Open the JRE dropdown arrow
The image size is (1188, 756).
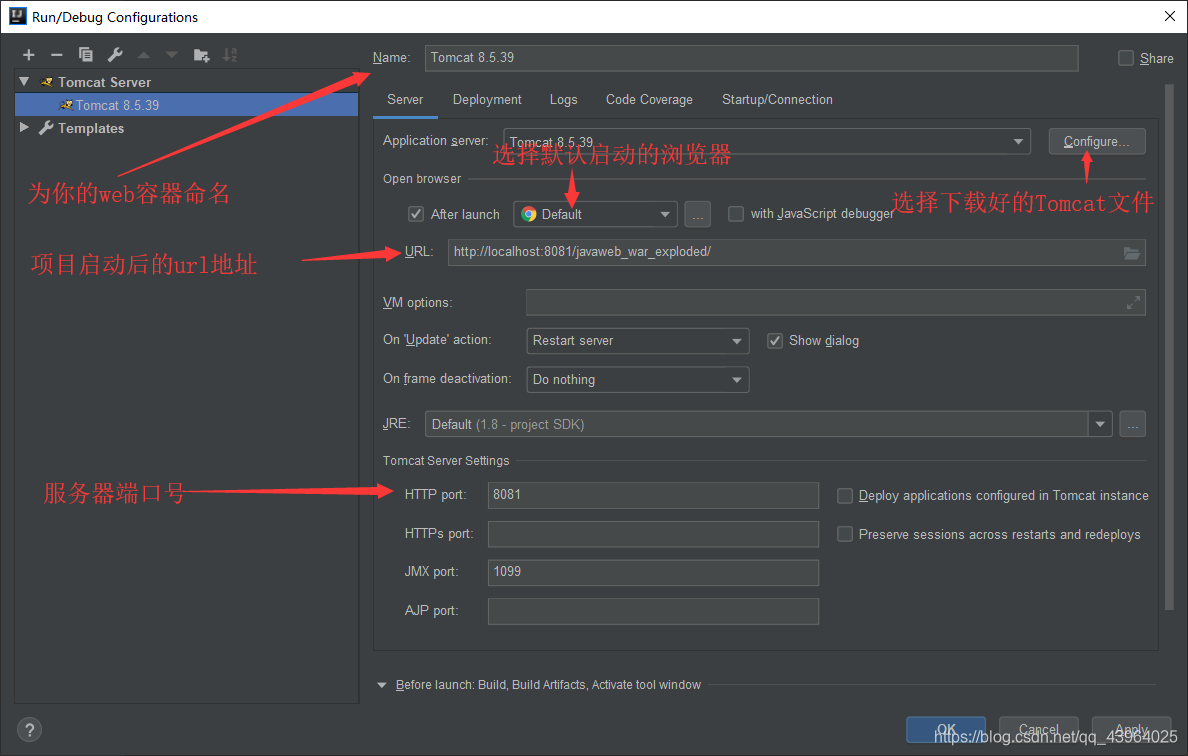pos(1100,424)
